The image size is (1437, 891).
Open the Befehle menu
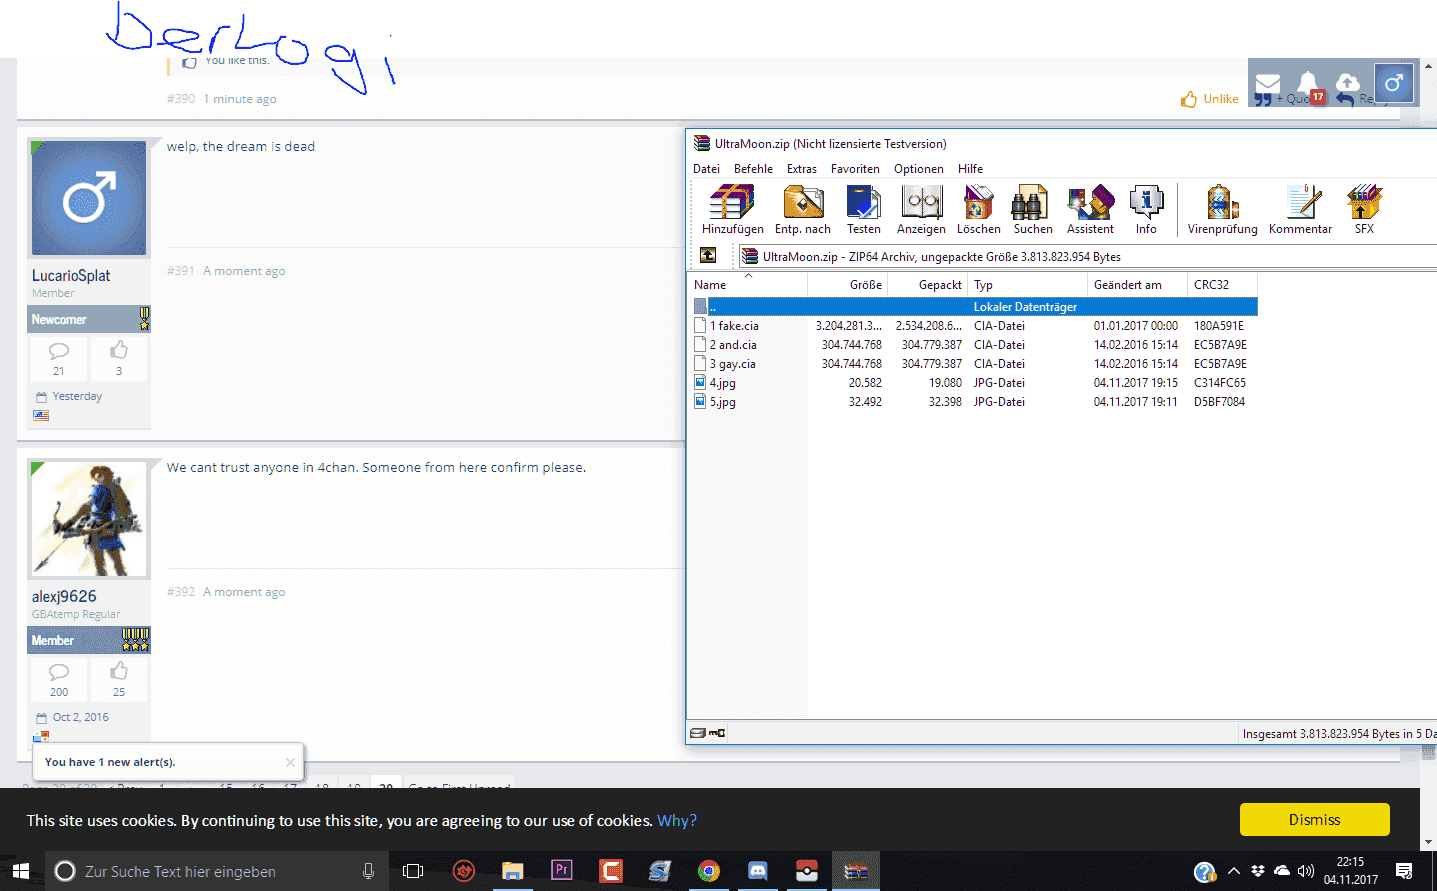tap(753, 169)
